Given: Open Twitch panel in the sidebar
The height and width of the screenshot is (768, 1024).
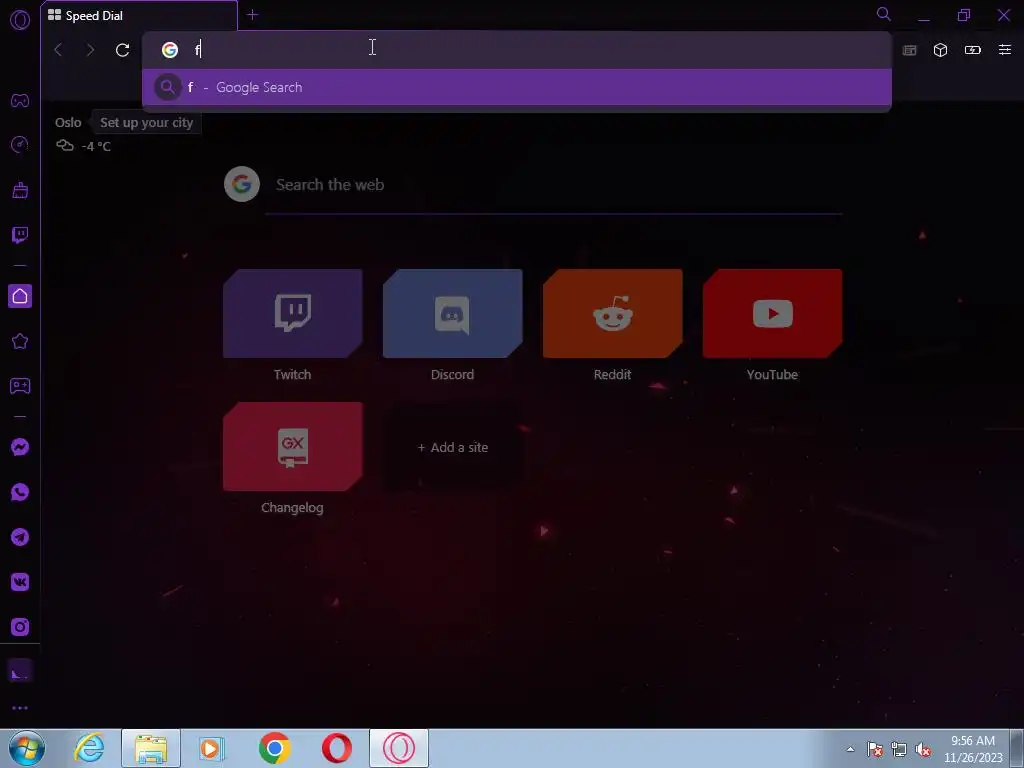Looking at the screenshot, I should 20,235.
